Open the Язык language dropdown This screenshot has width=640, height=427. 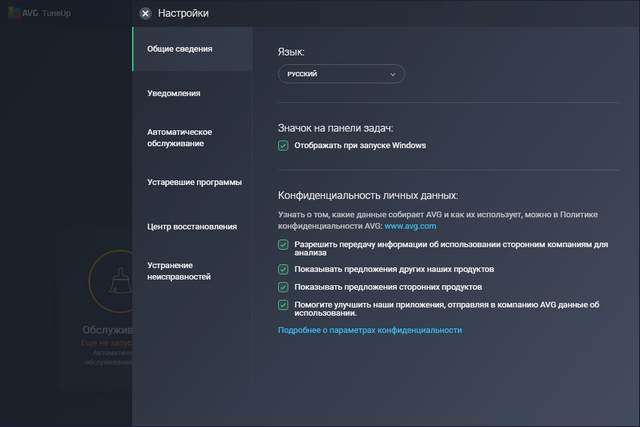(340, 74)
